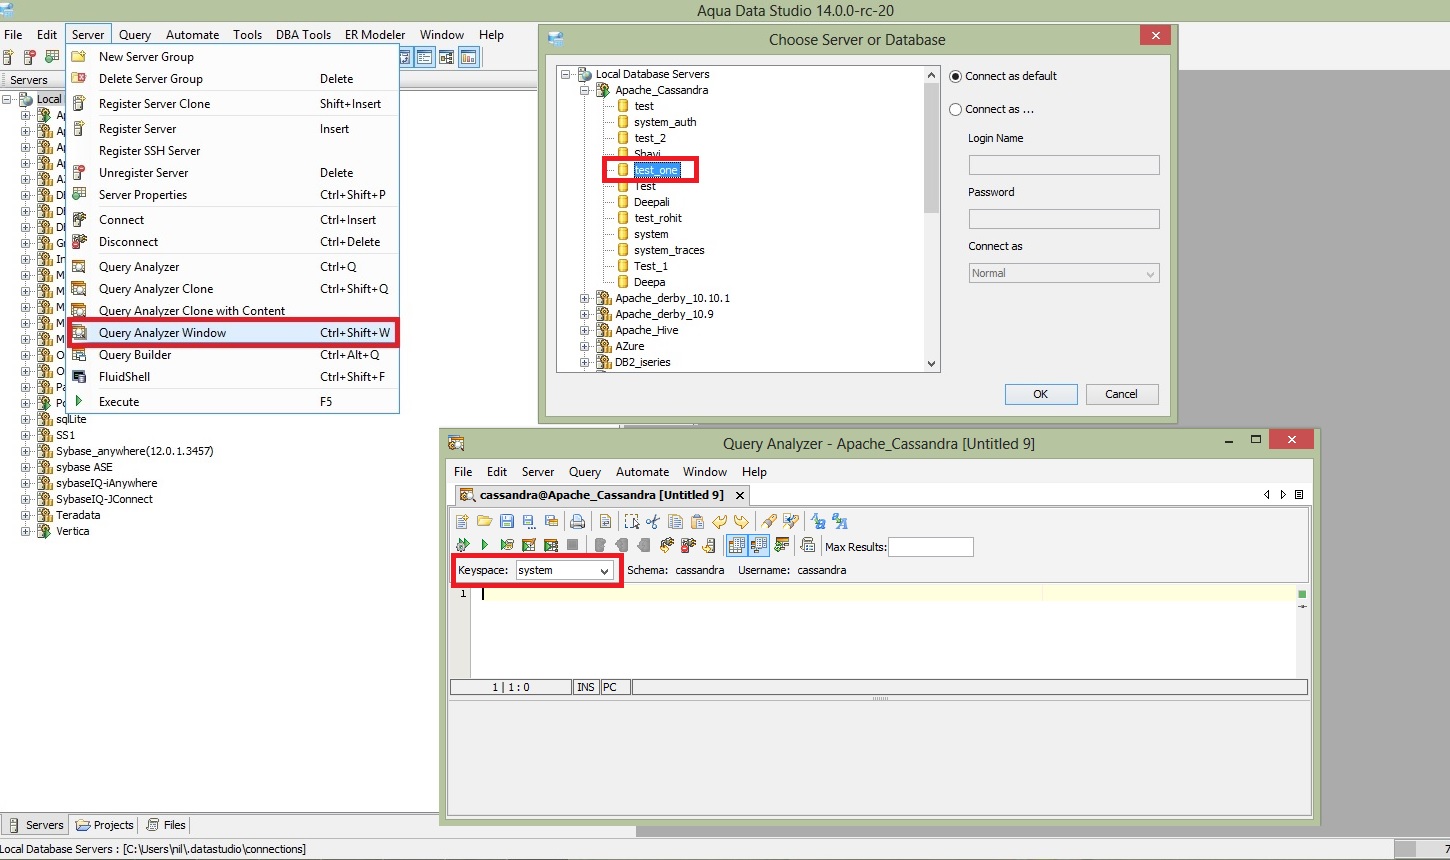Click the Save As icon in Query Analyzer
The height and width of the screenshot is (860, 1450).
(x=528, y=521)
